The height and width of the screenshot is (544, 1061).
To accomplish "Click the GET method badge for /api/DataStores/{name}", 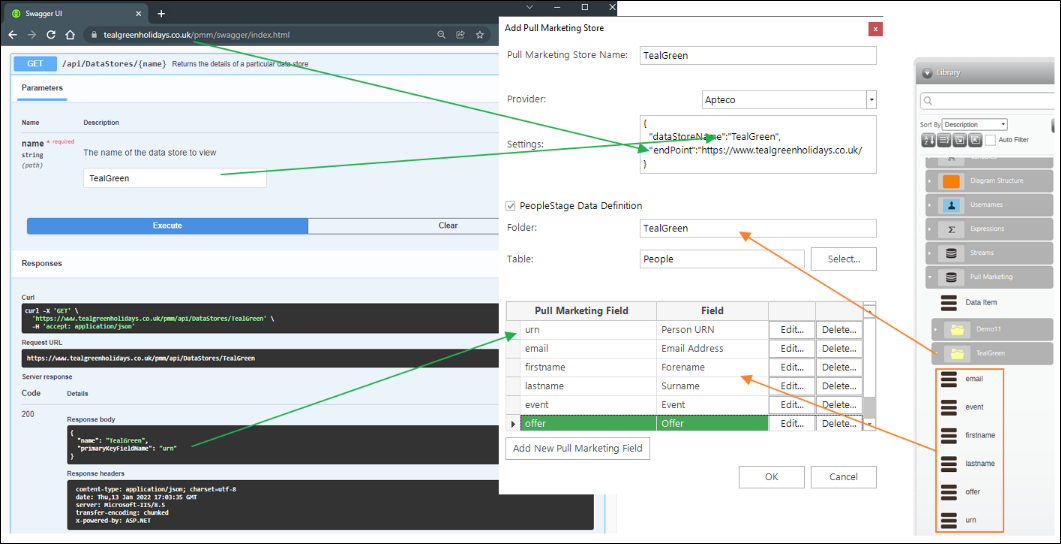I will tap(35, 64).
